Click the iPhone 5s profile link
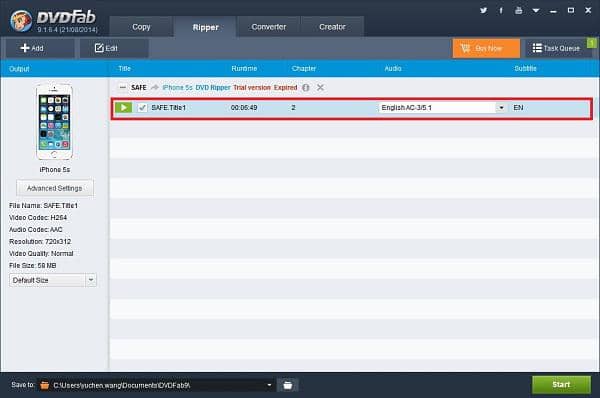 pos(178,88)
